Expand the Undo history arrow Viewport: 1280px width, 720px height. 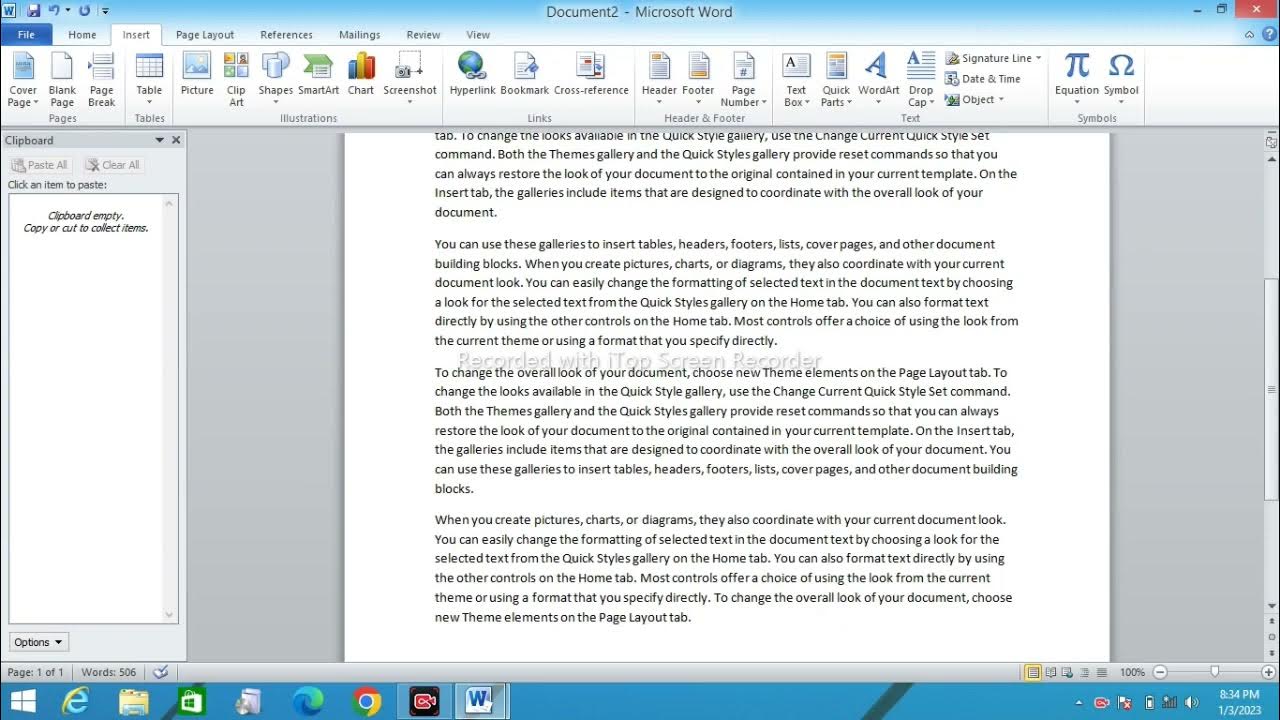click(x=67, y=11)
